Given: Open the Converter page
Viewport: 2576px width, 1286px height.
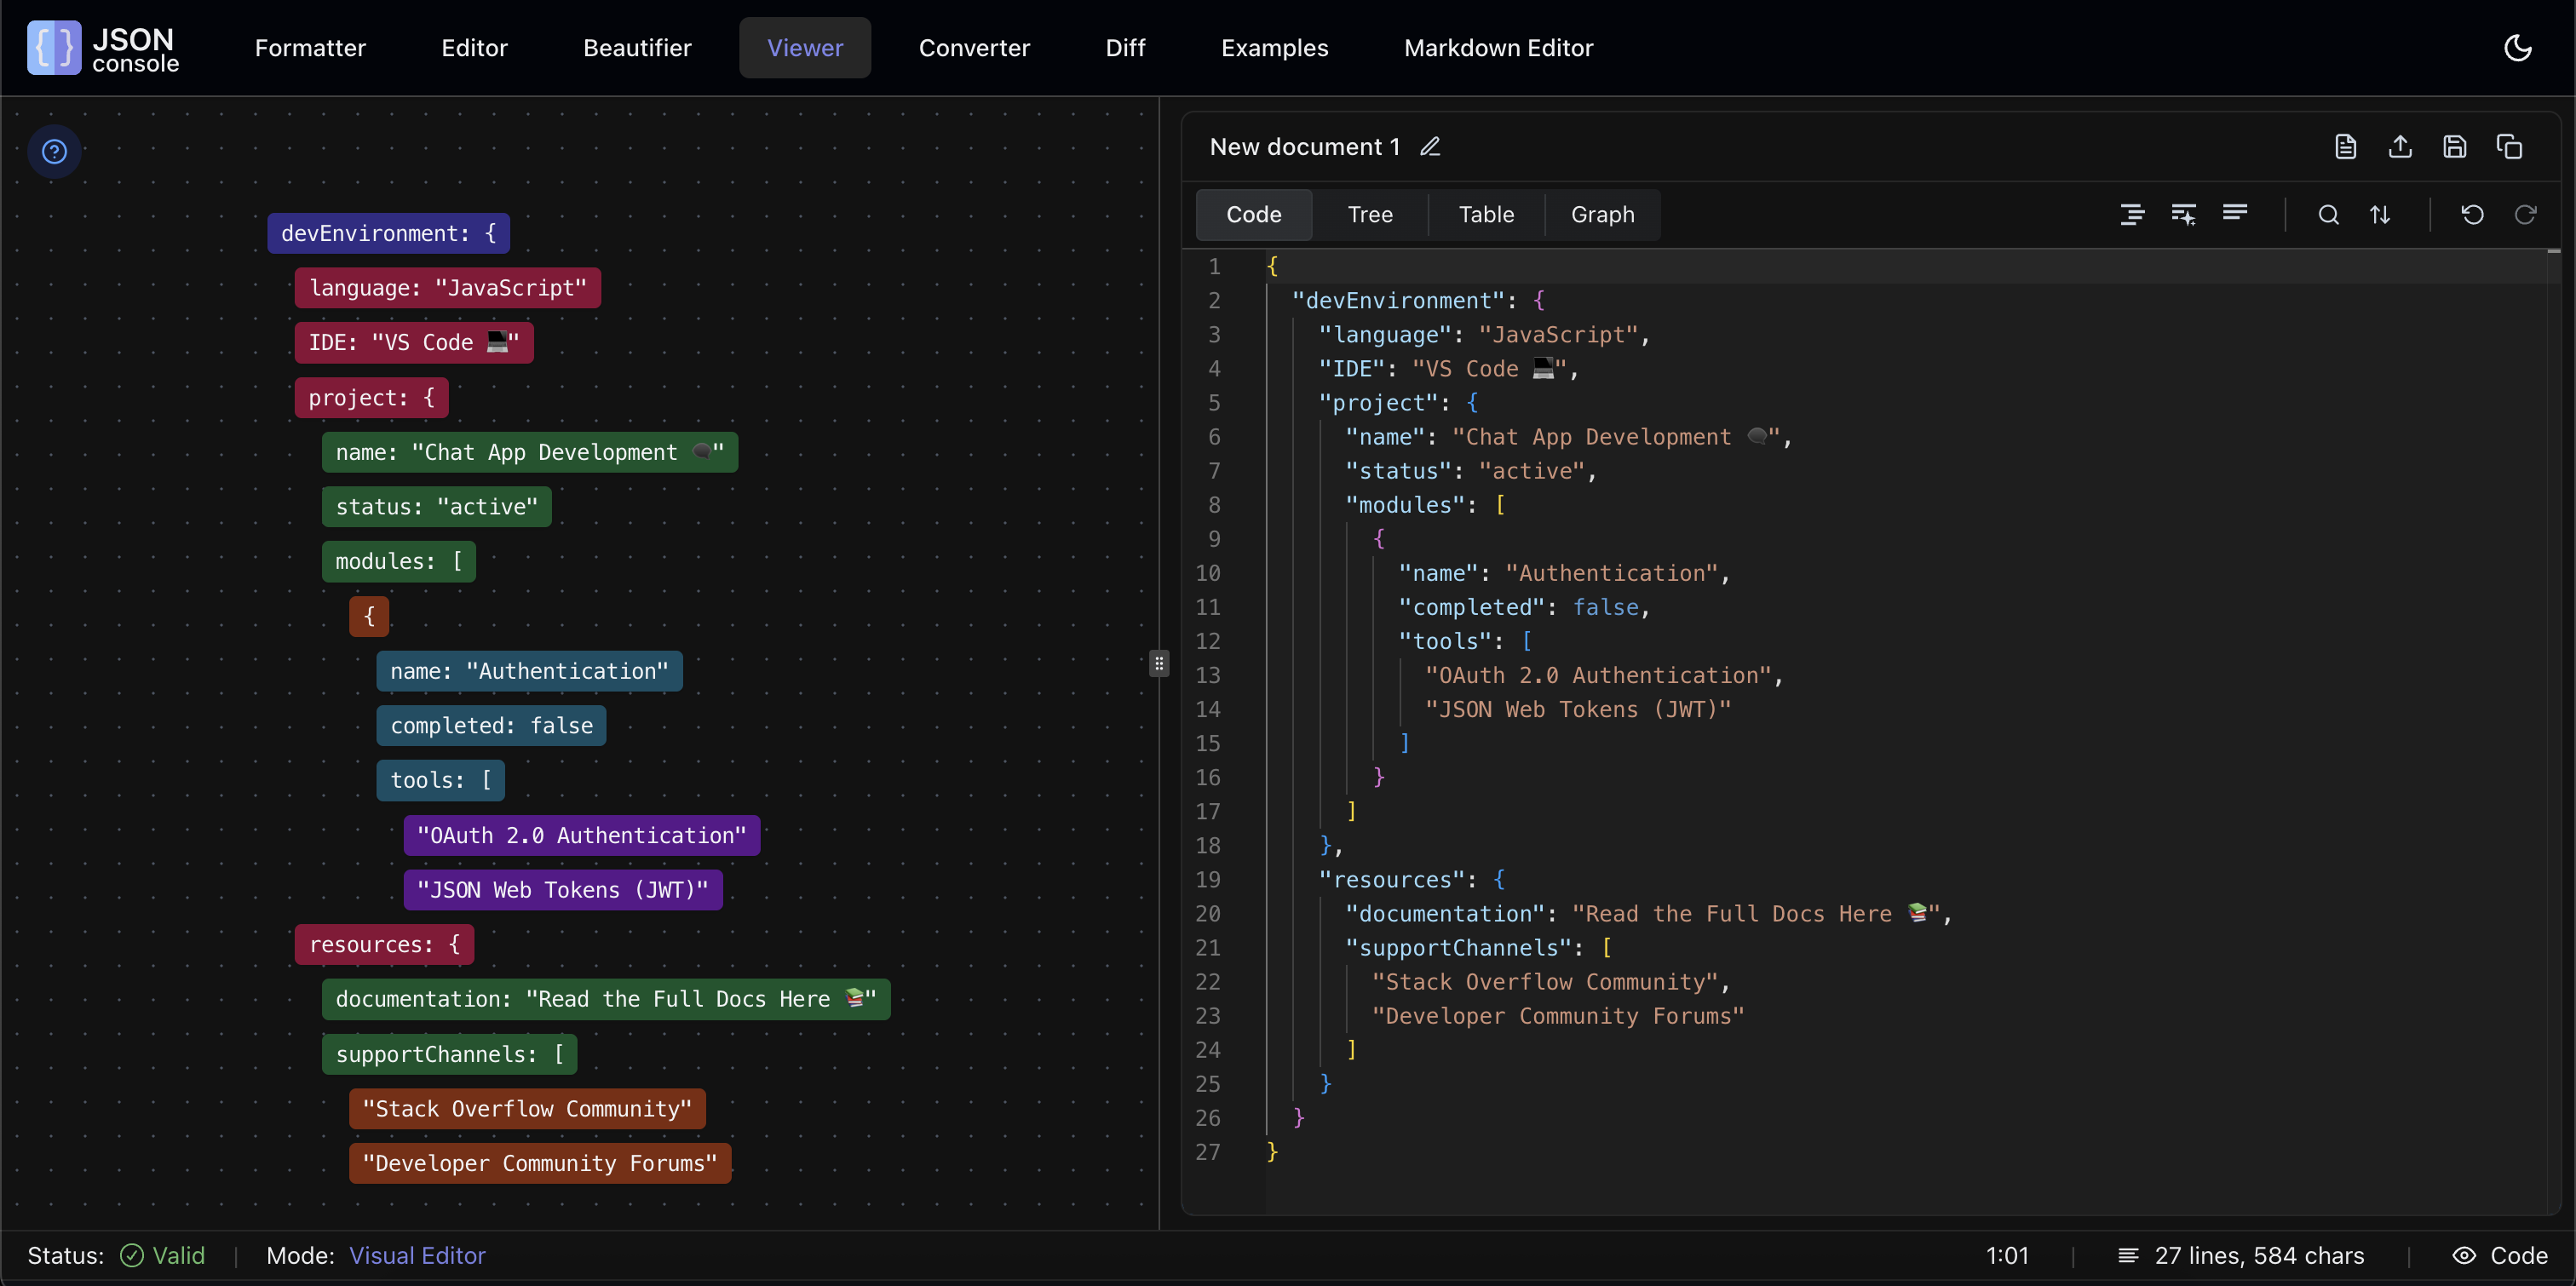Looking at the screenshot, I should pyautogui.click(x=974, y=48).
